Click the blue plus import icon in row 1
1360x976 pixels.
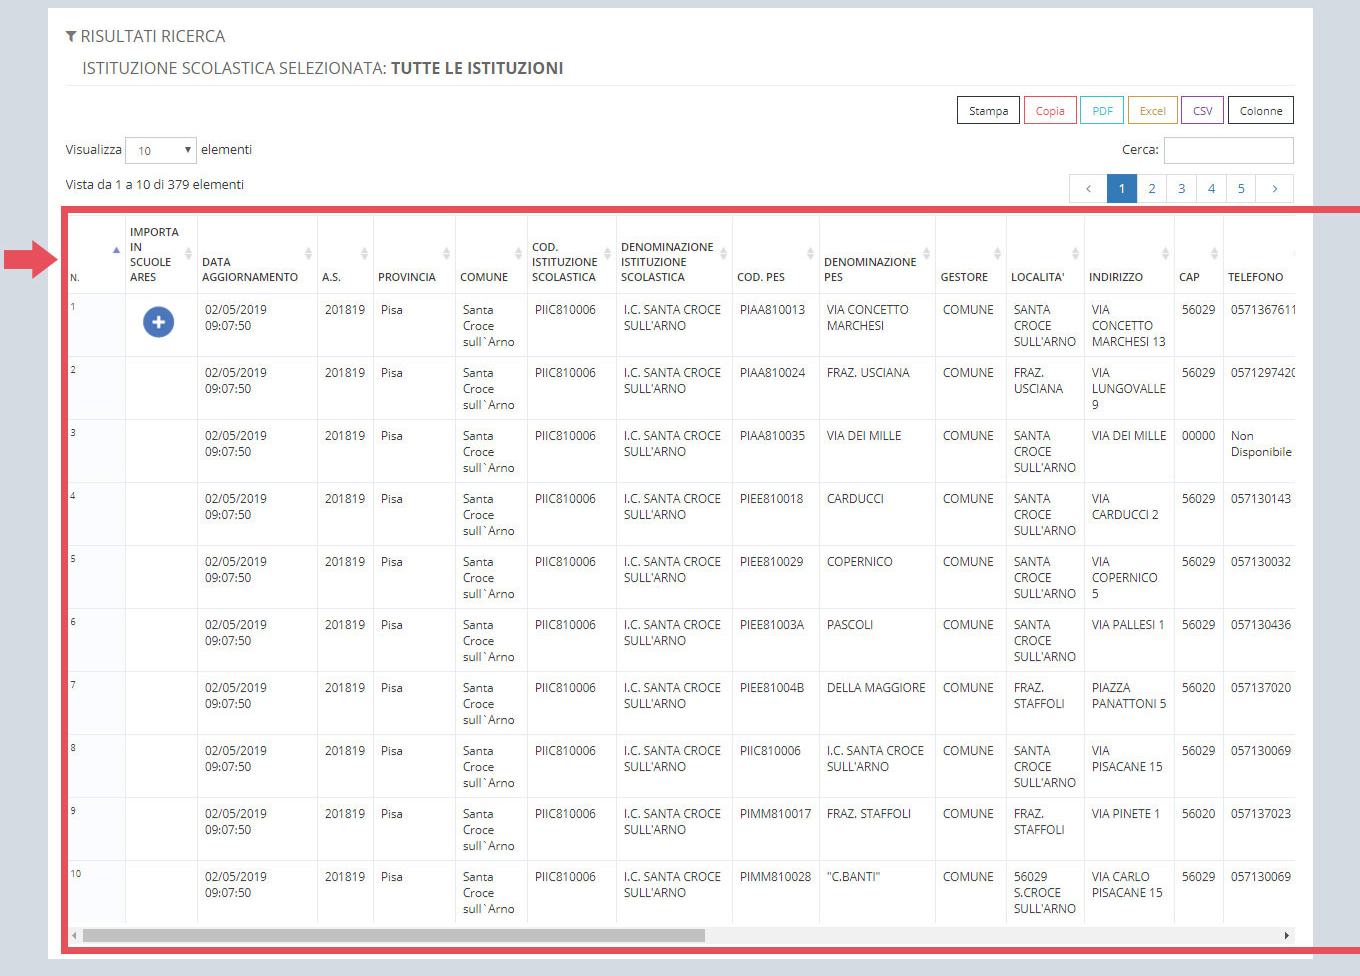[158, 322]
